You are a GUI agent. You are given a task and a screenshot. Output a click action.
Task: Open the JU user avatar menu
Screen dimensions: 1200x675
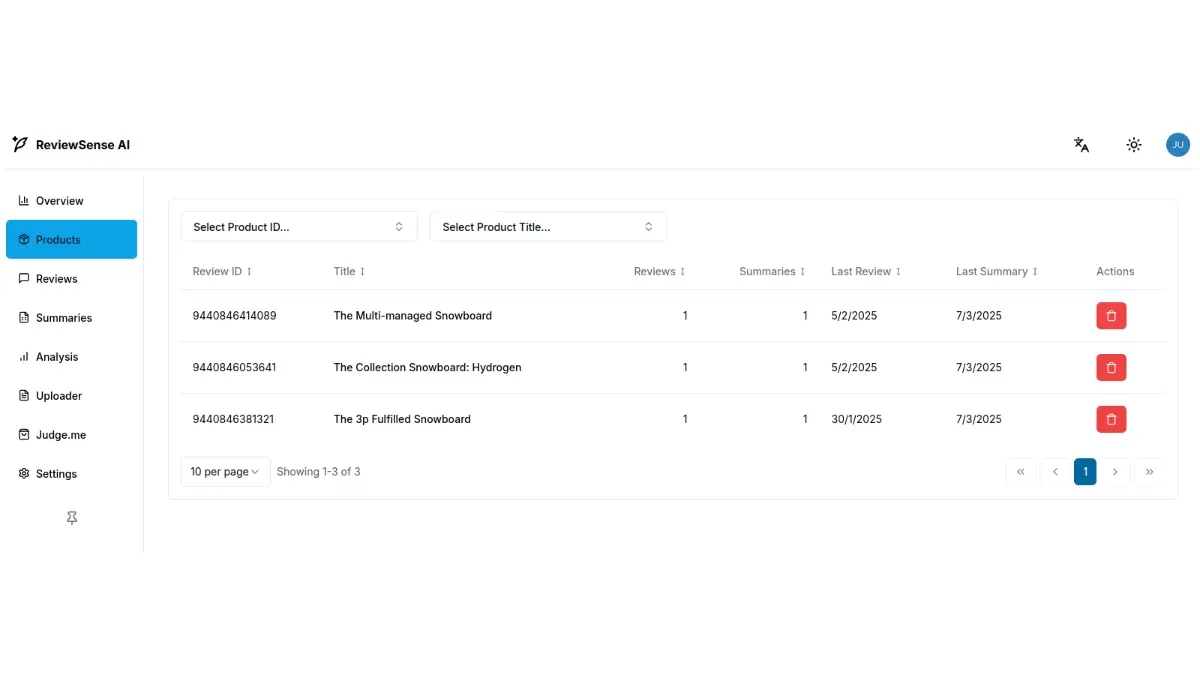point(1177,145)
